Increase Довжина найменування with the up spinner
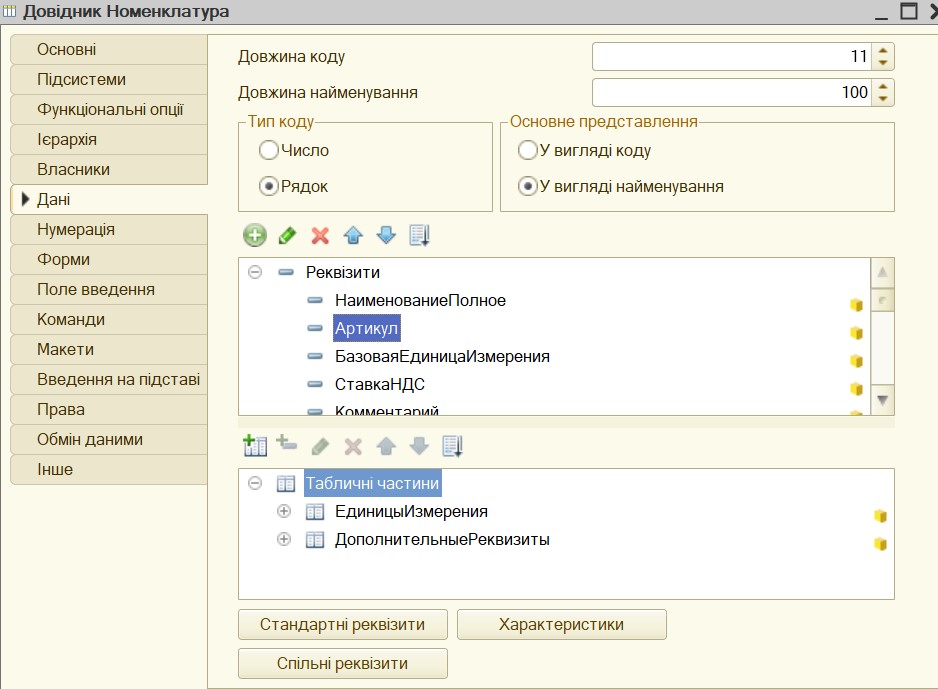Viewport: 938px width, 689px height. click(883, 87)
